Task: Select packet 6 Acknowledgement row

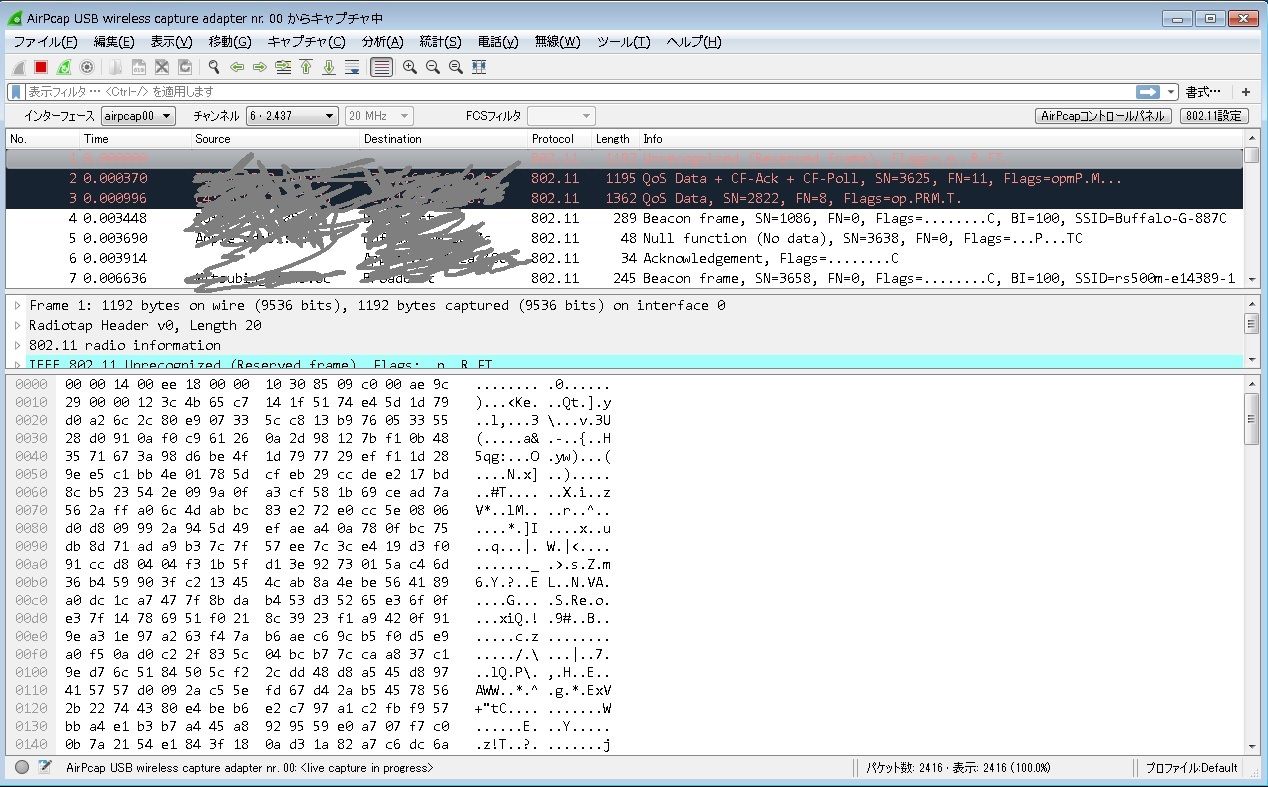Action: (x=625, y=258)
